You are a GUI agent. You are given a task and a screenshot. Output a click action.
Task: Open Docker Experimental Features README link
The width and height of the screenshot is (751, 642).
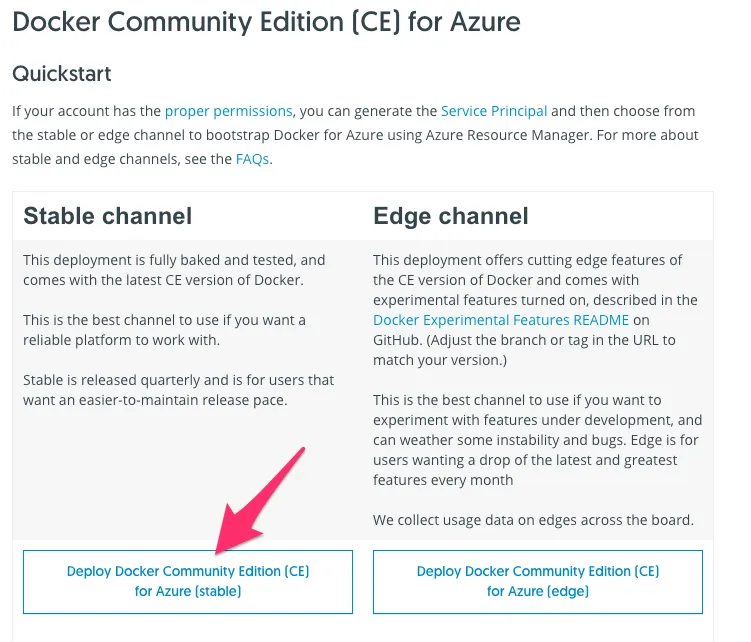(501, 320)
